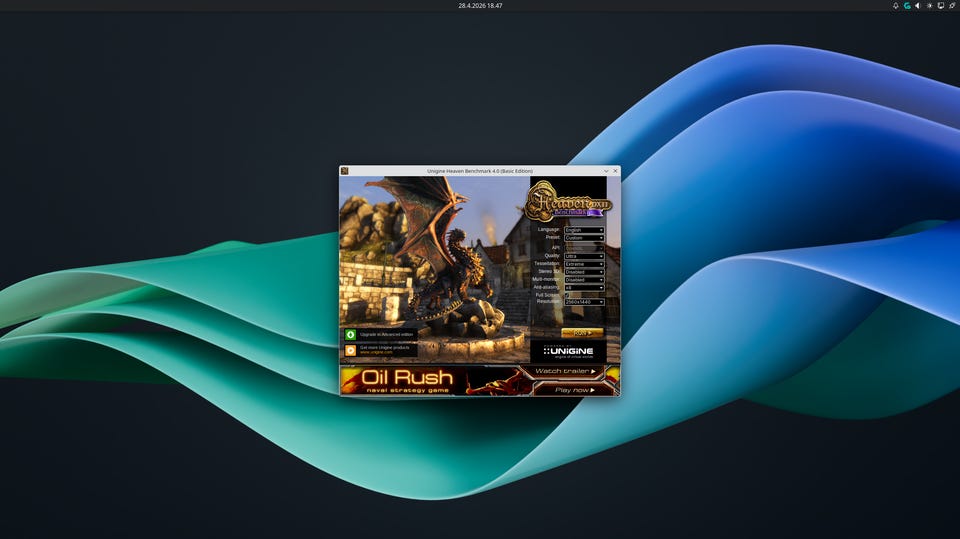
Task: Toggle the Full Screen checkbox
Action: 567,295
